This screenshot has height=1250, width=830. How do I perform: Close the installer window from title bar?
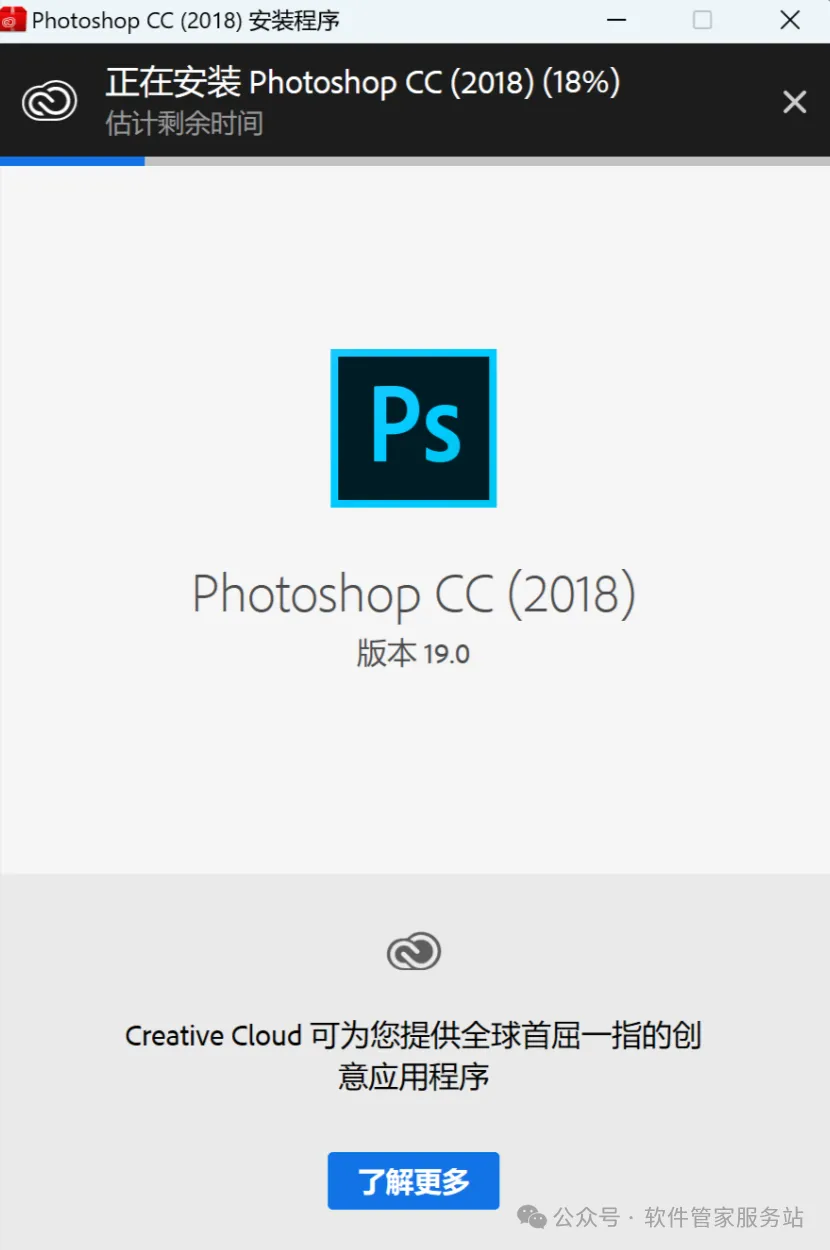point(789,20)
